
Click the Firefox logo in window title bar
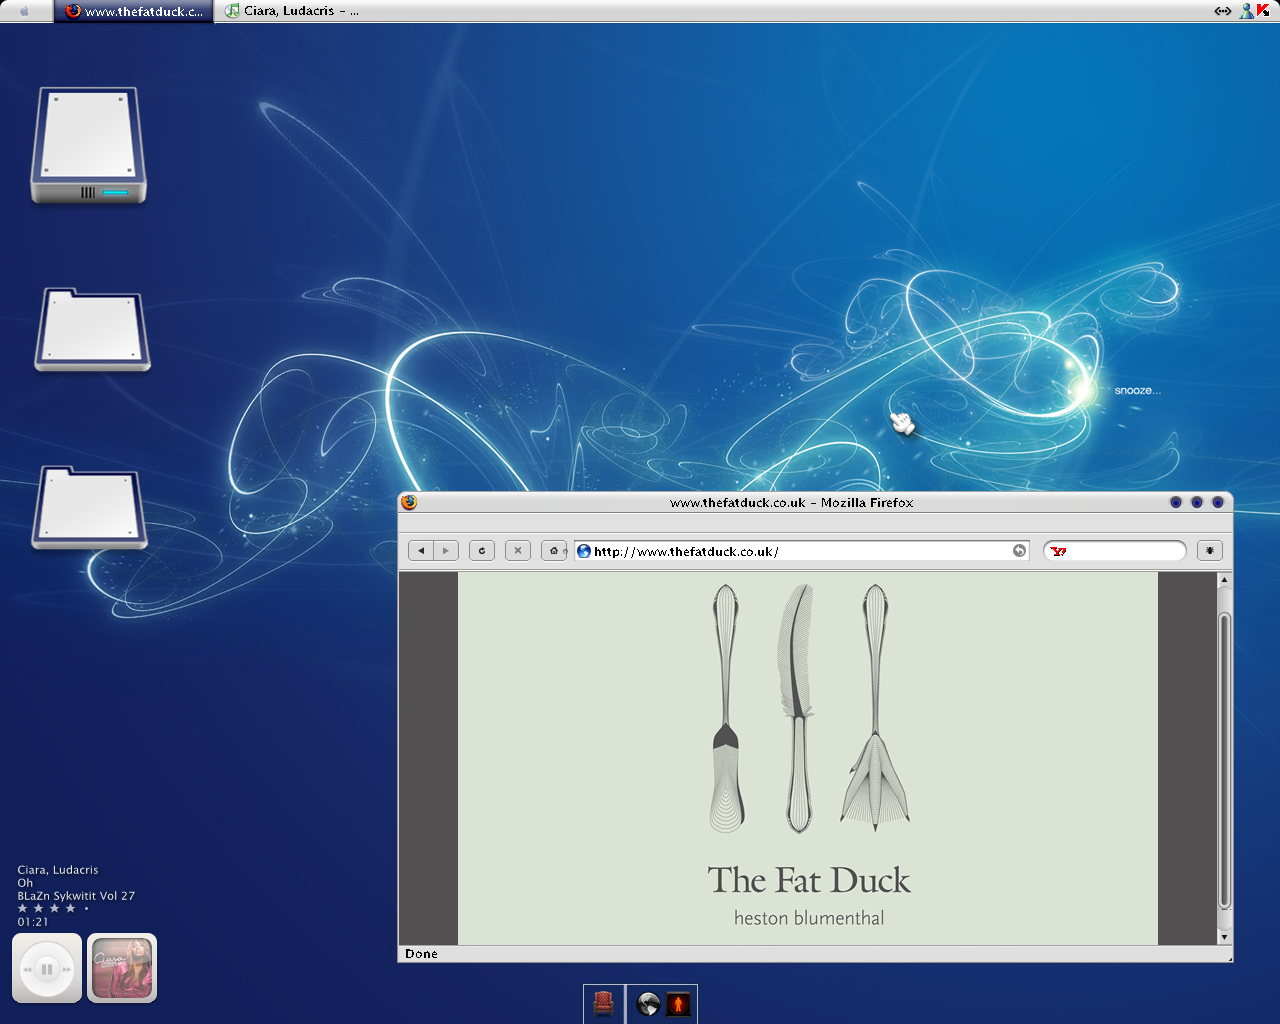coord(409,502)
